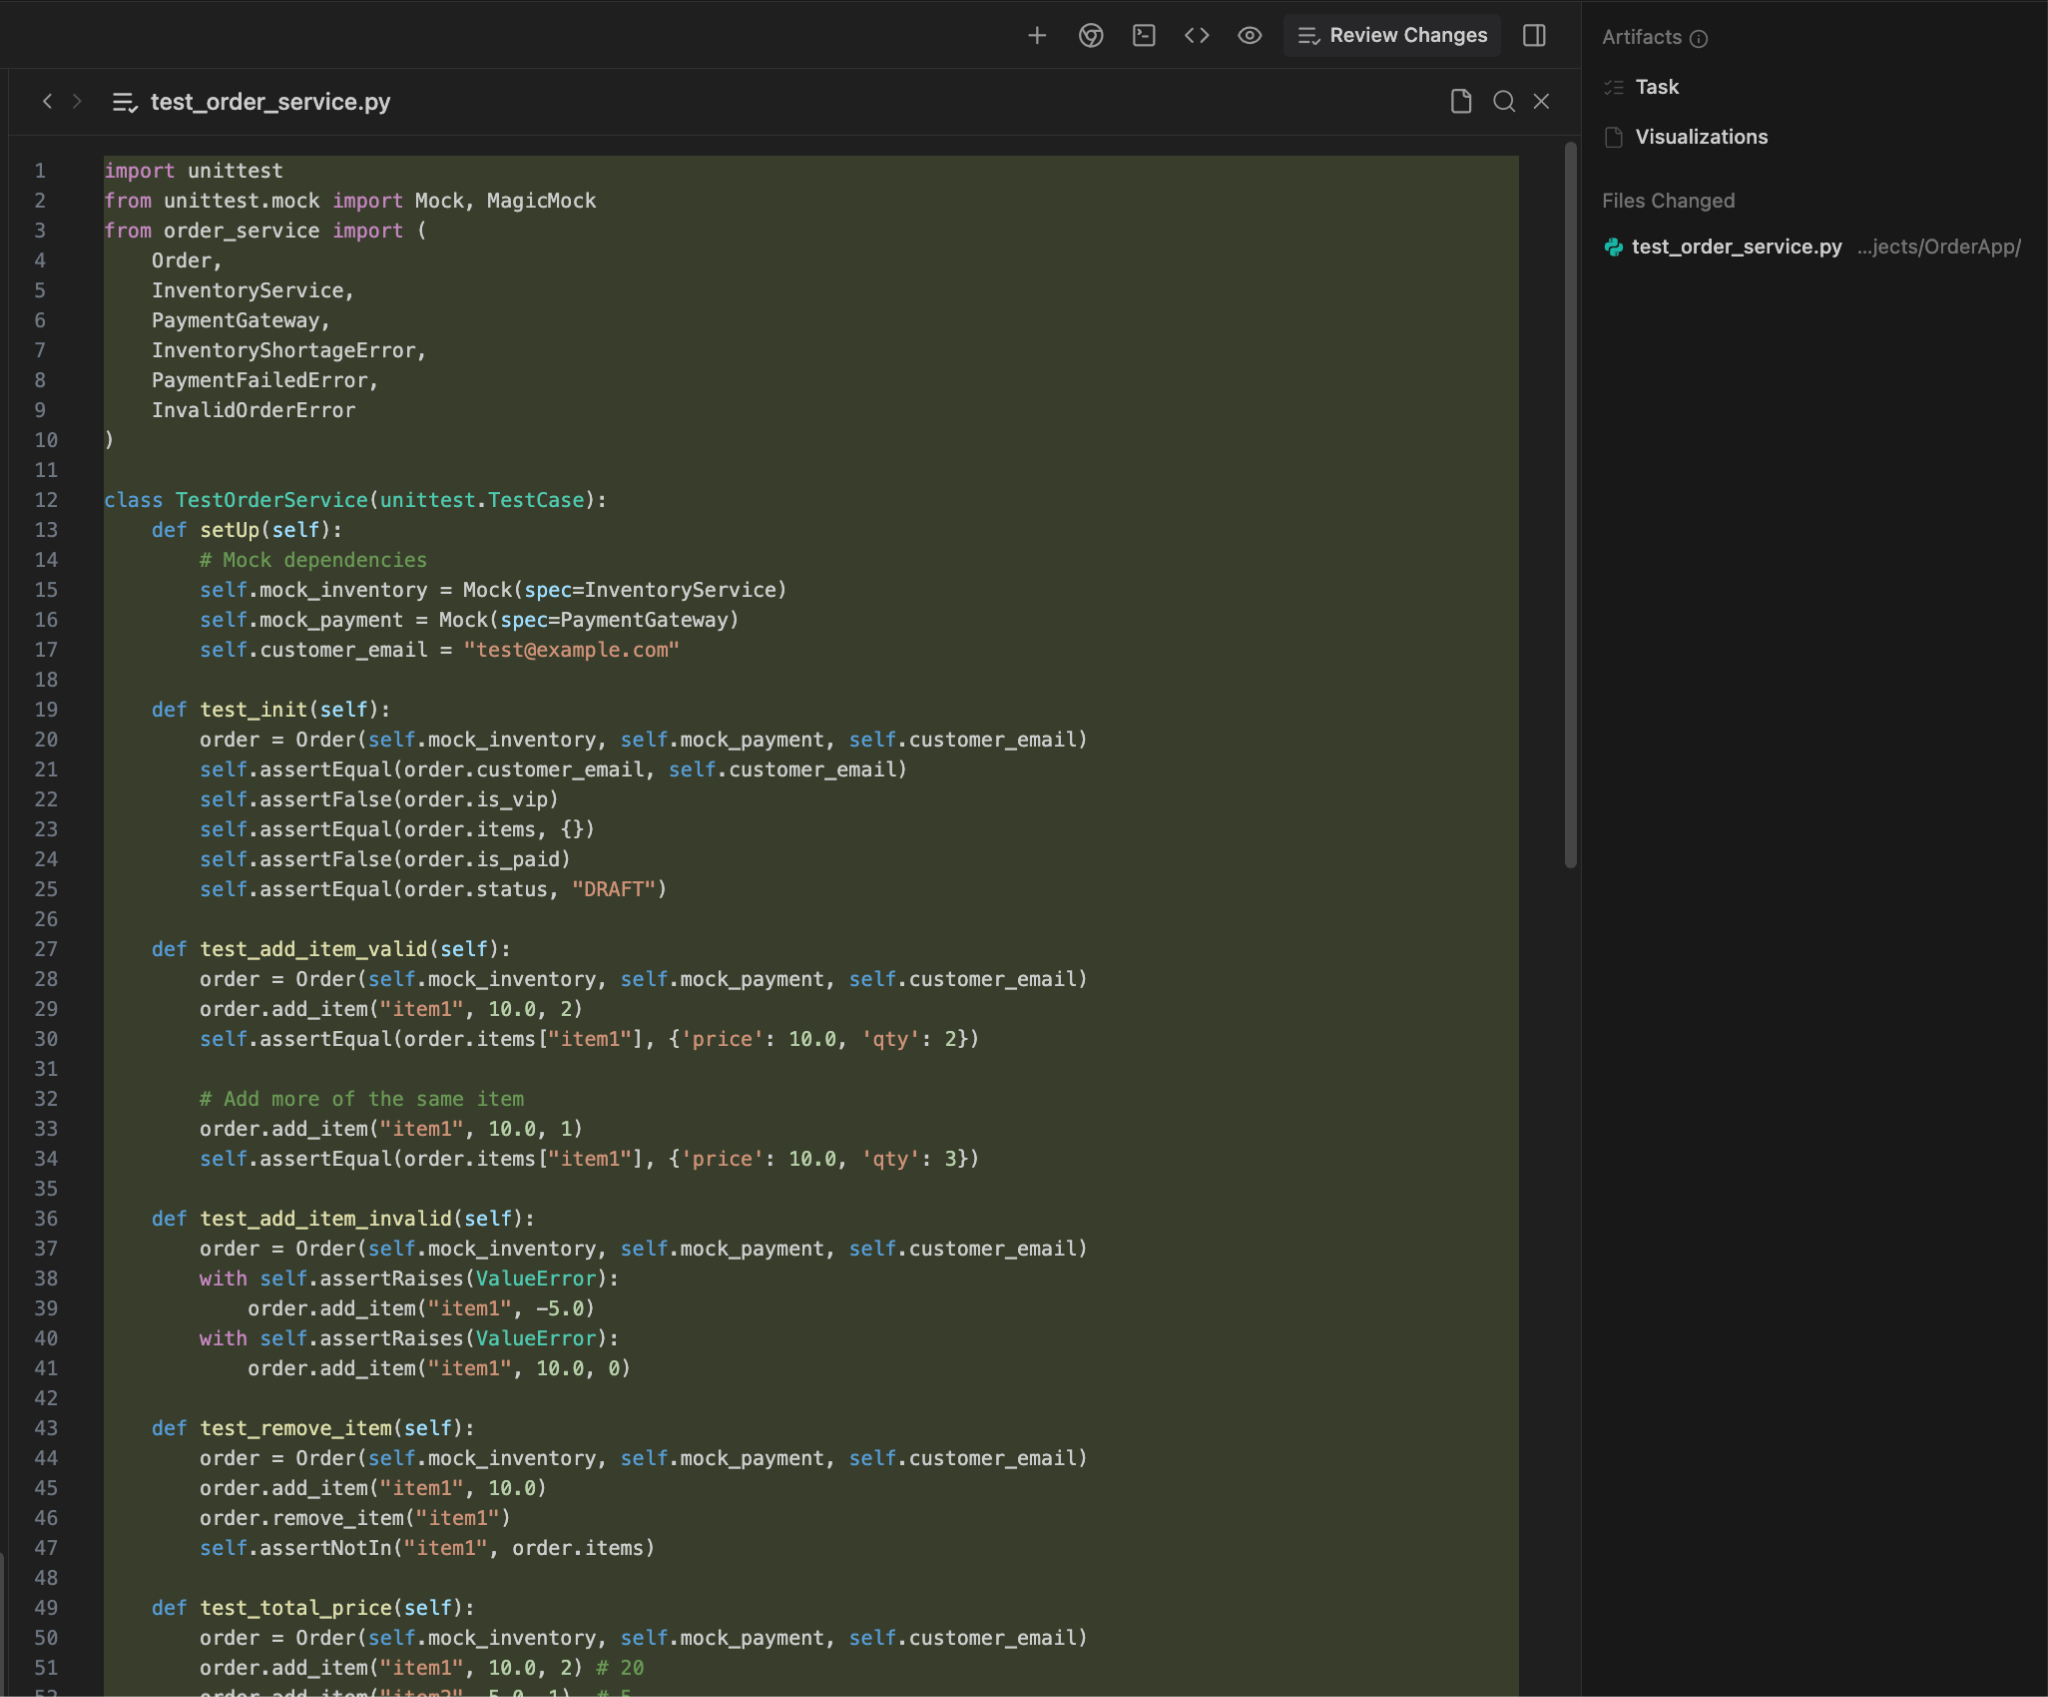Click the test_init function name in the code
Screen dimensions: 2048x1697
coord(253,710)
